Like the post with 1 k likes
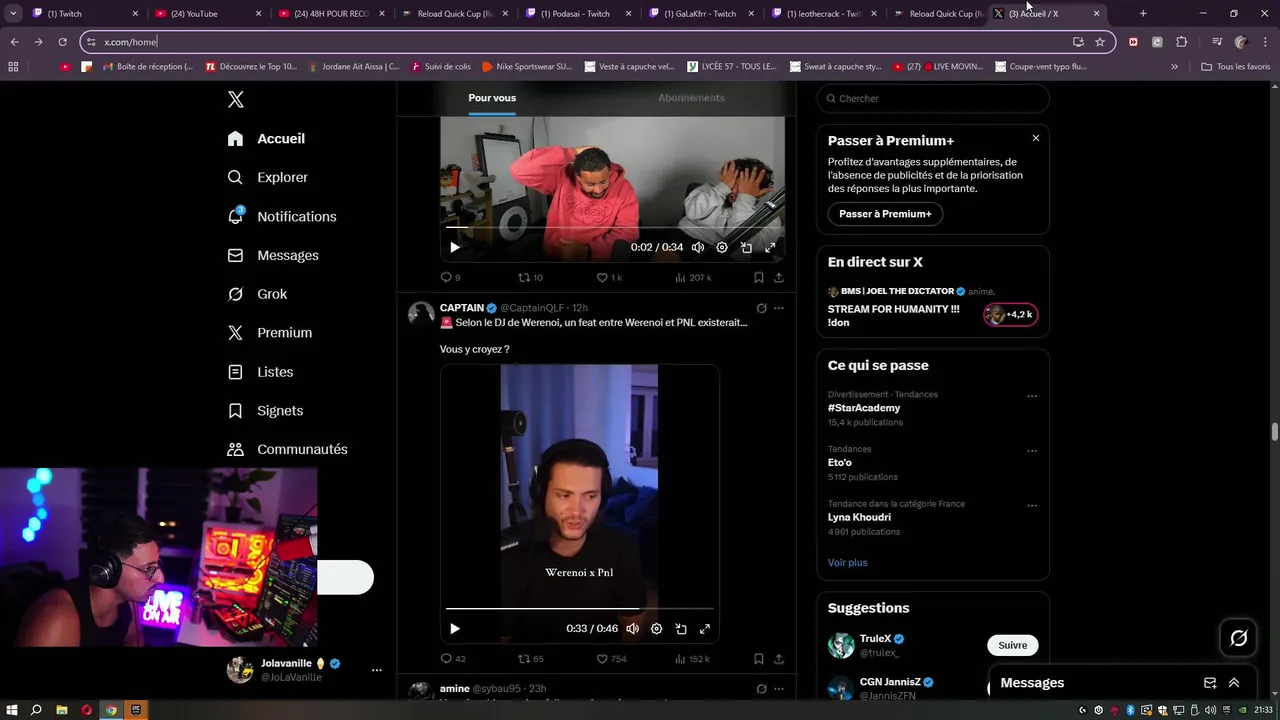 point(609,277)
